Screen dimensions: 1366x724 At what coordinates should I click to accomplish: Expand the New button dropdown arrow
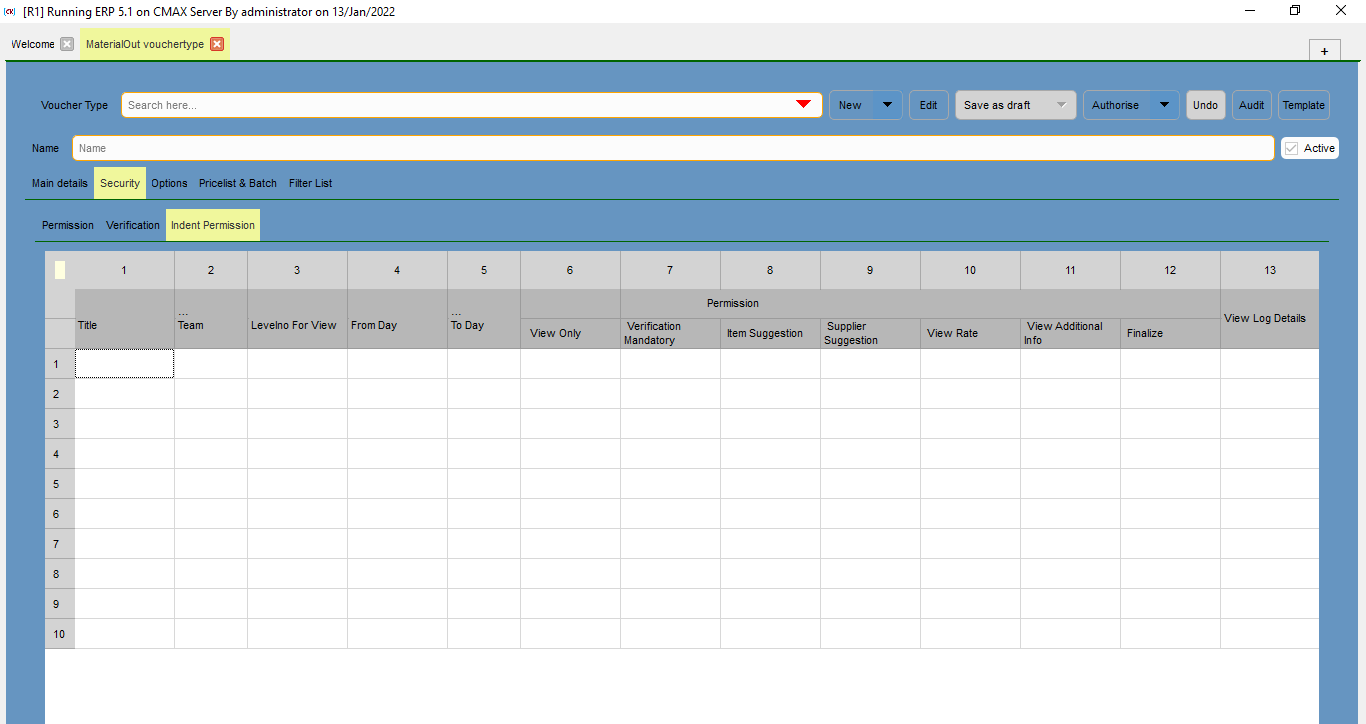[887, 105]
